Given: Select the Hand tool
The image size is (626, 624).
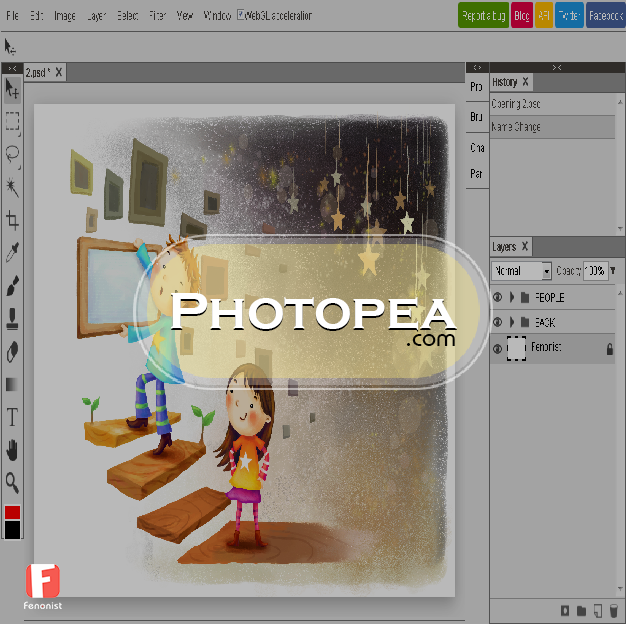Looking at the screenshot, I should click(x=12, y=450).
